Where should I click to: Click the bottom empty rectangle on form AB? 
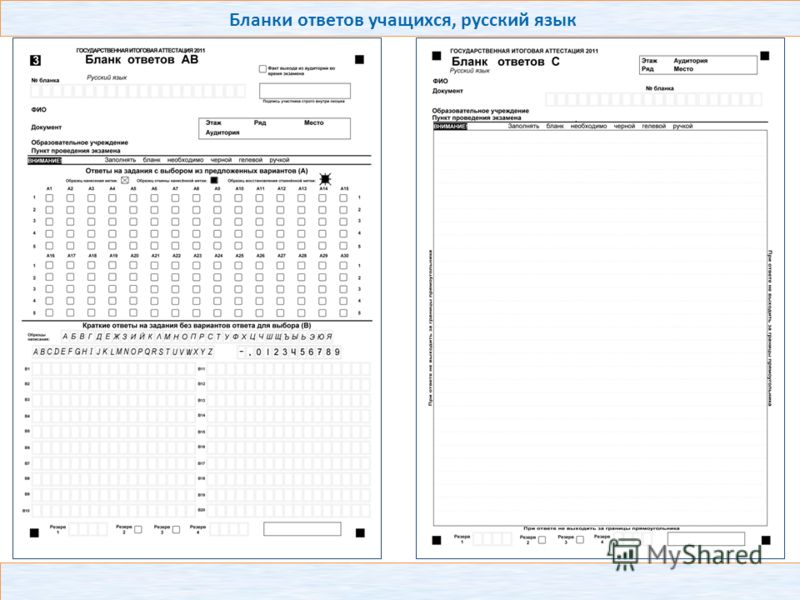[302, 529]
